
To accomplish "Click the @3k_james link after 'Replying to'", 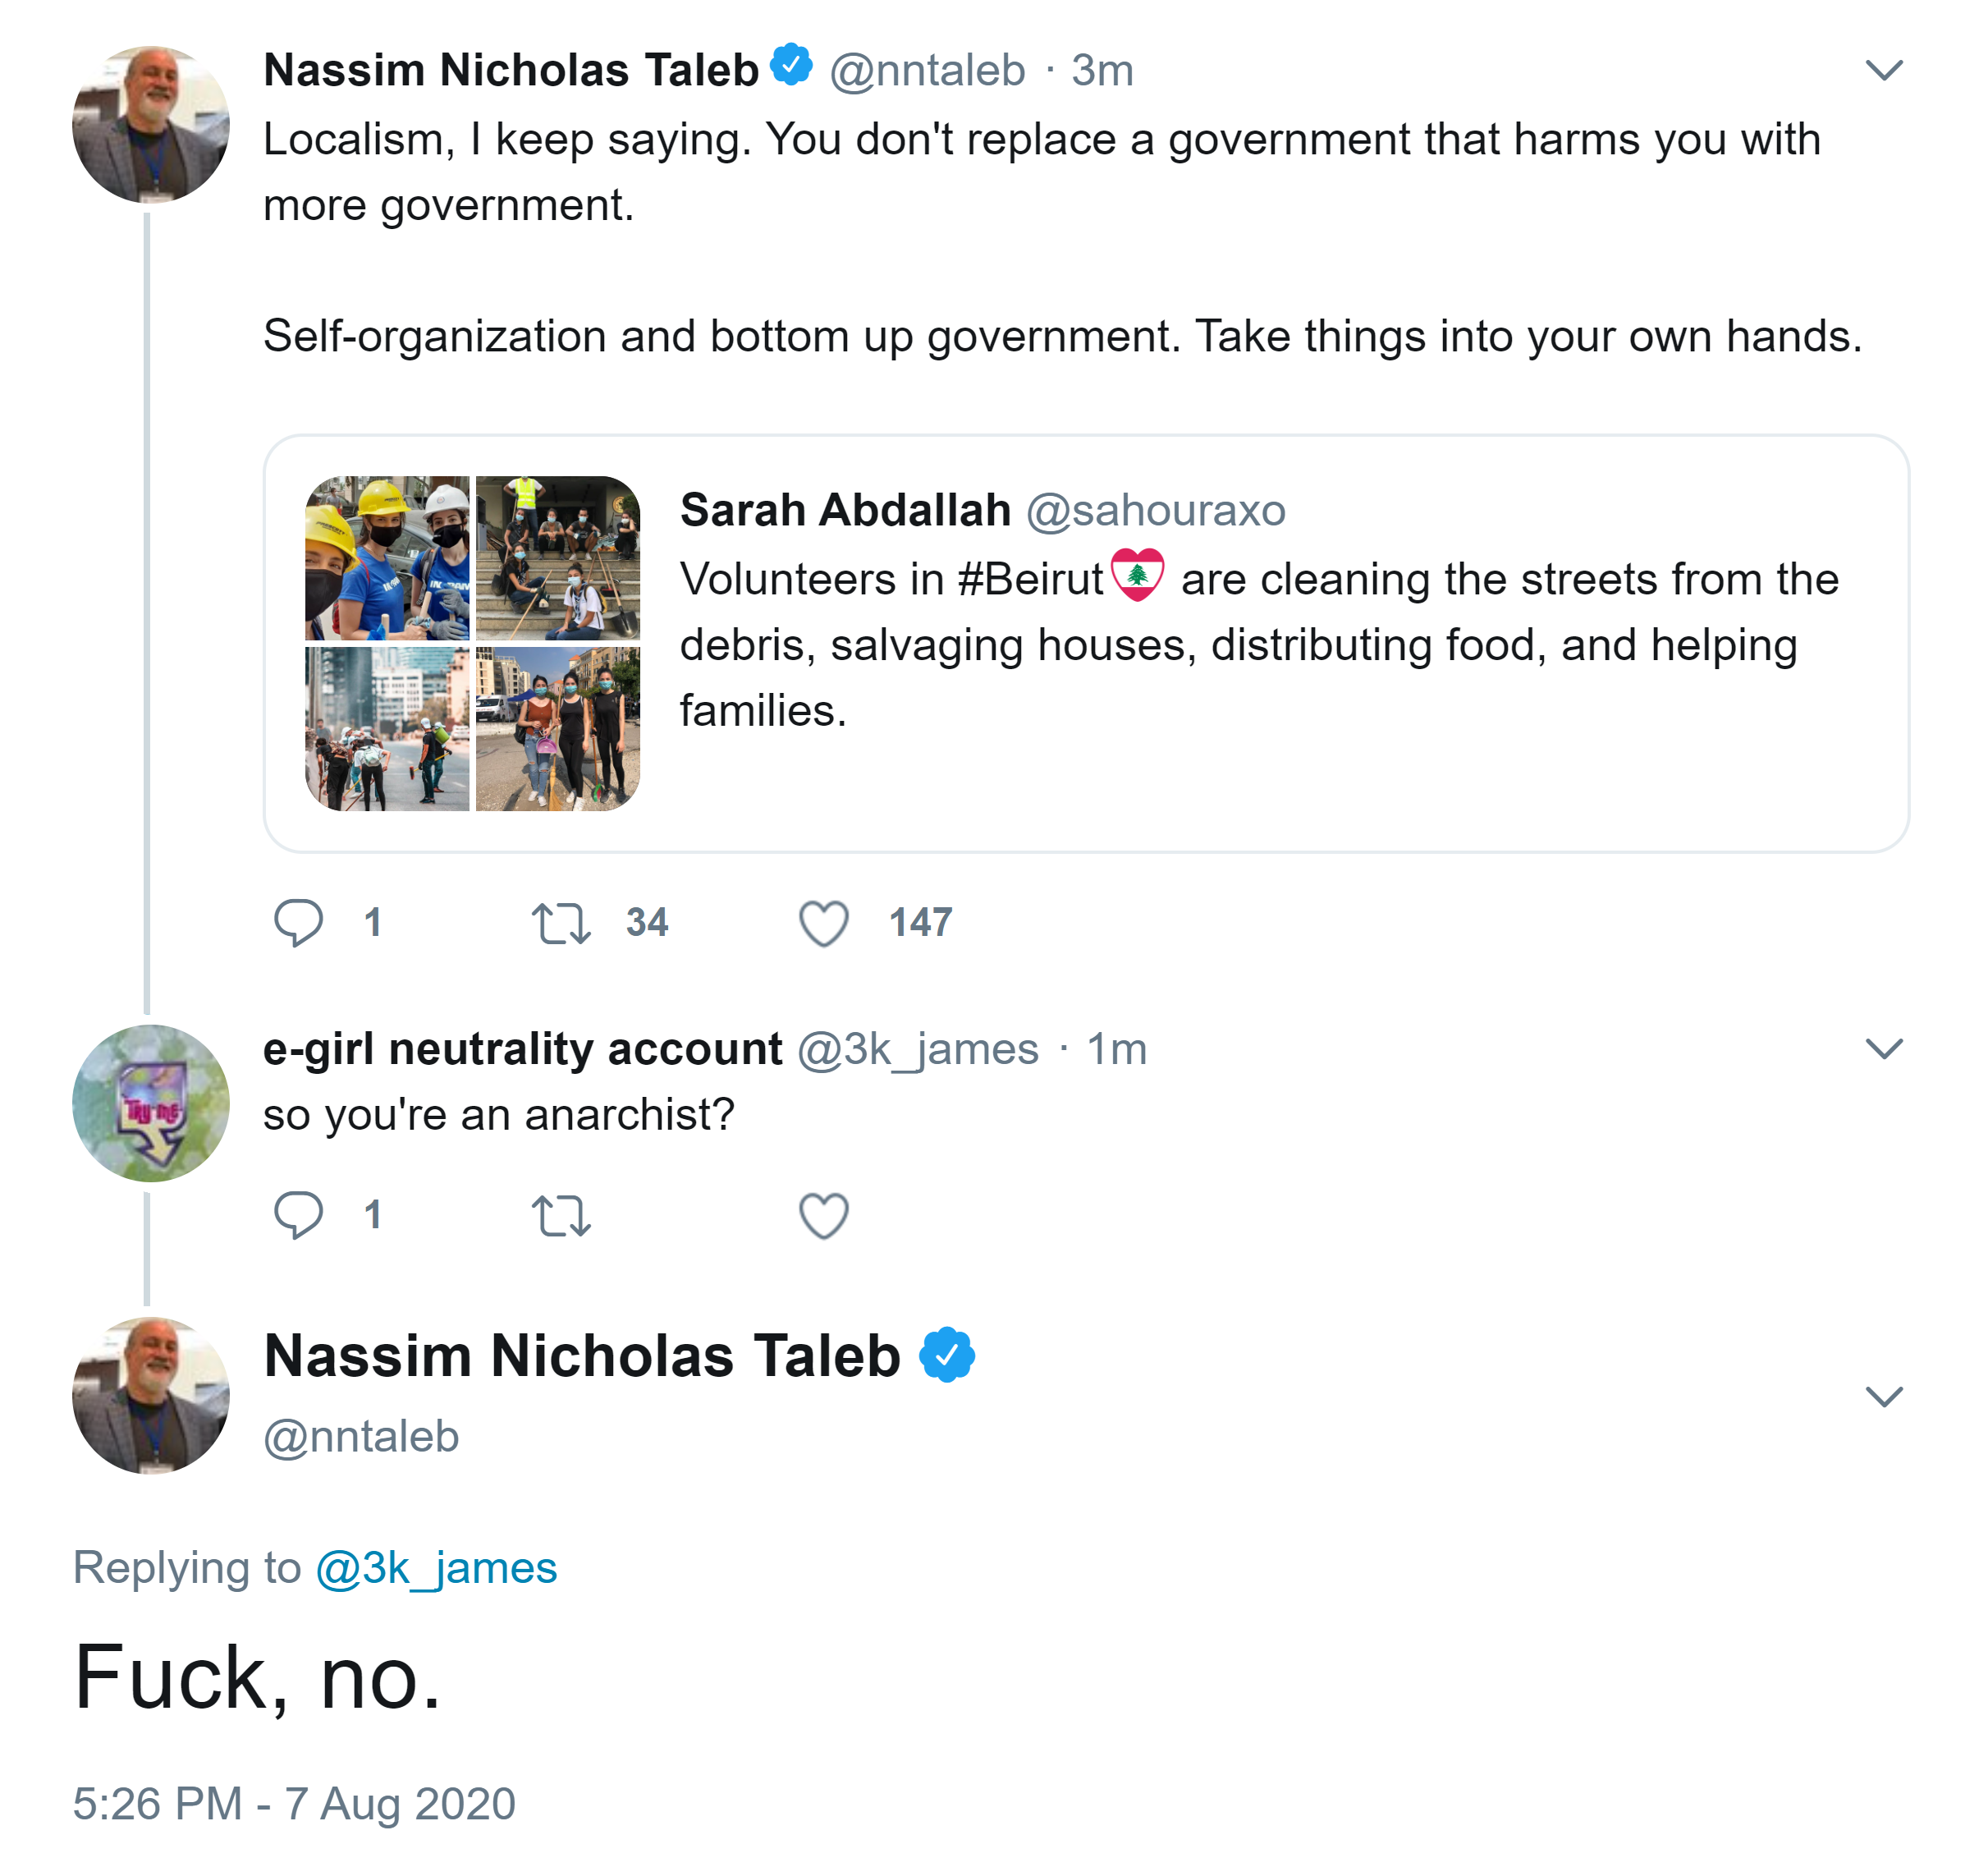I will click(x=436, y=1568).
